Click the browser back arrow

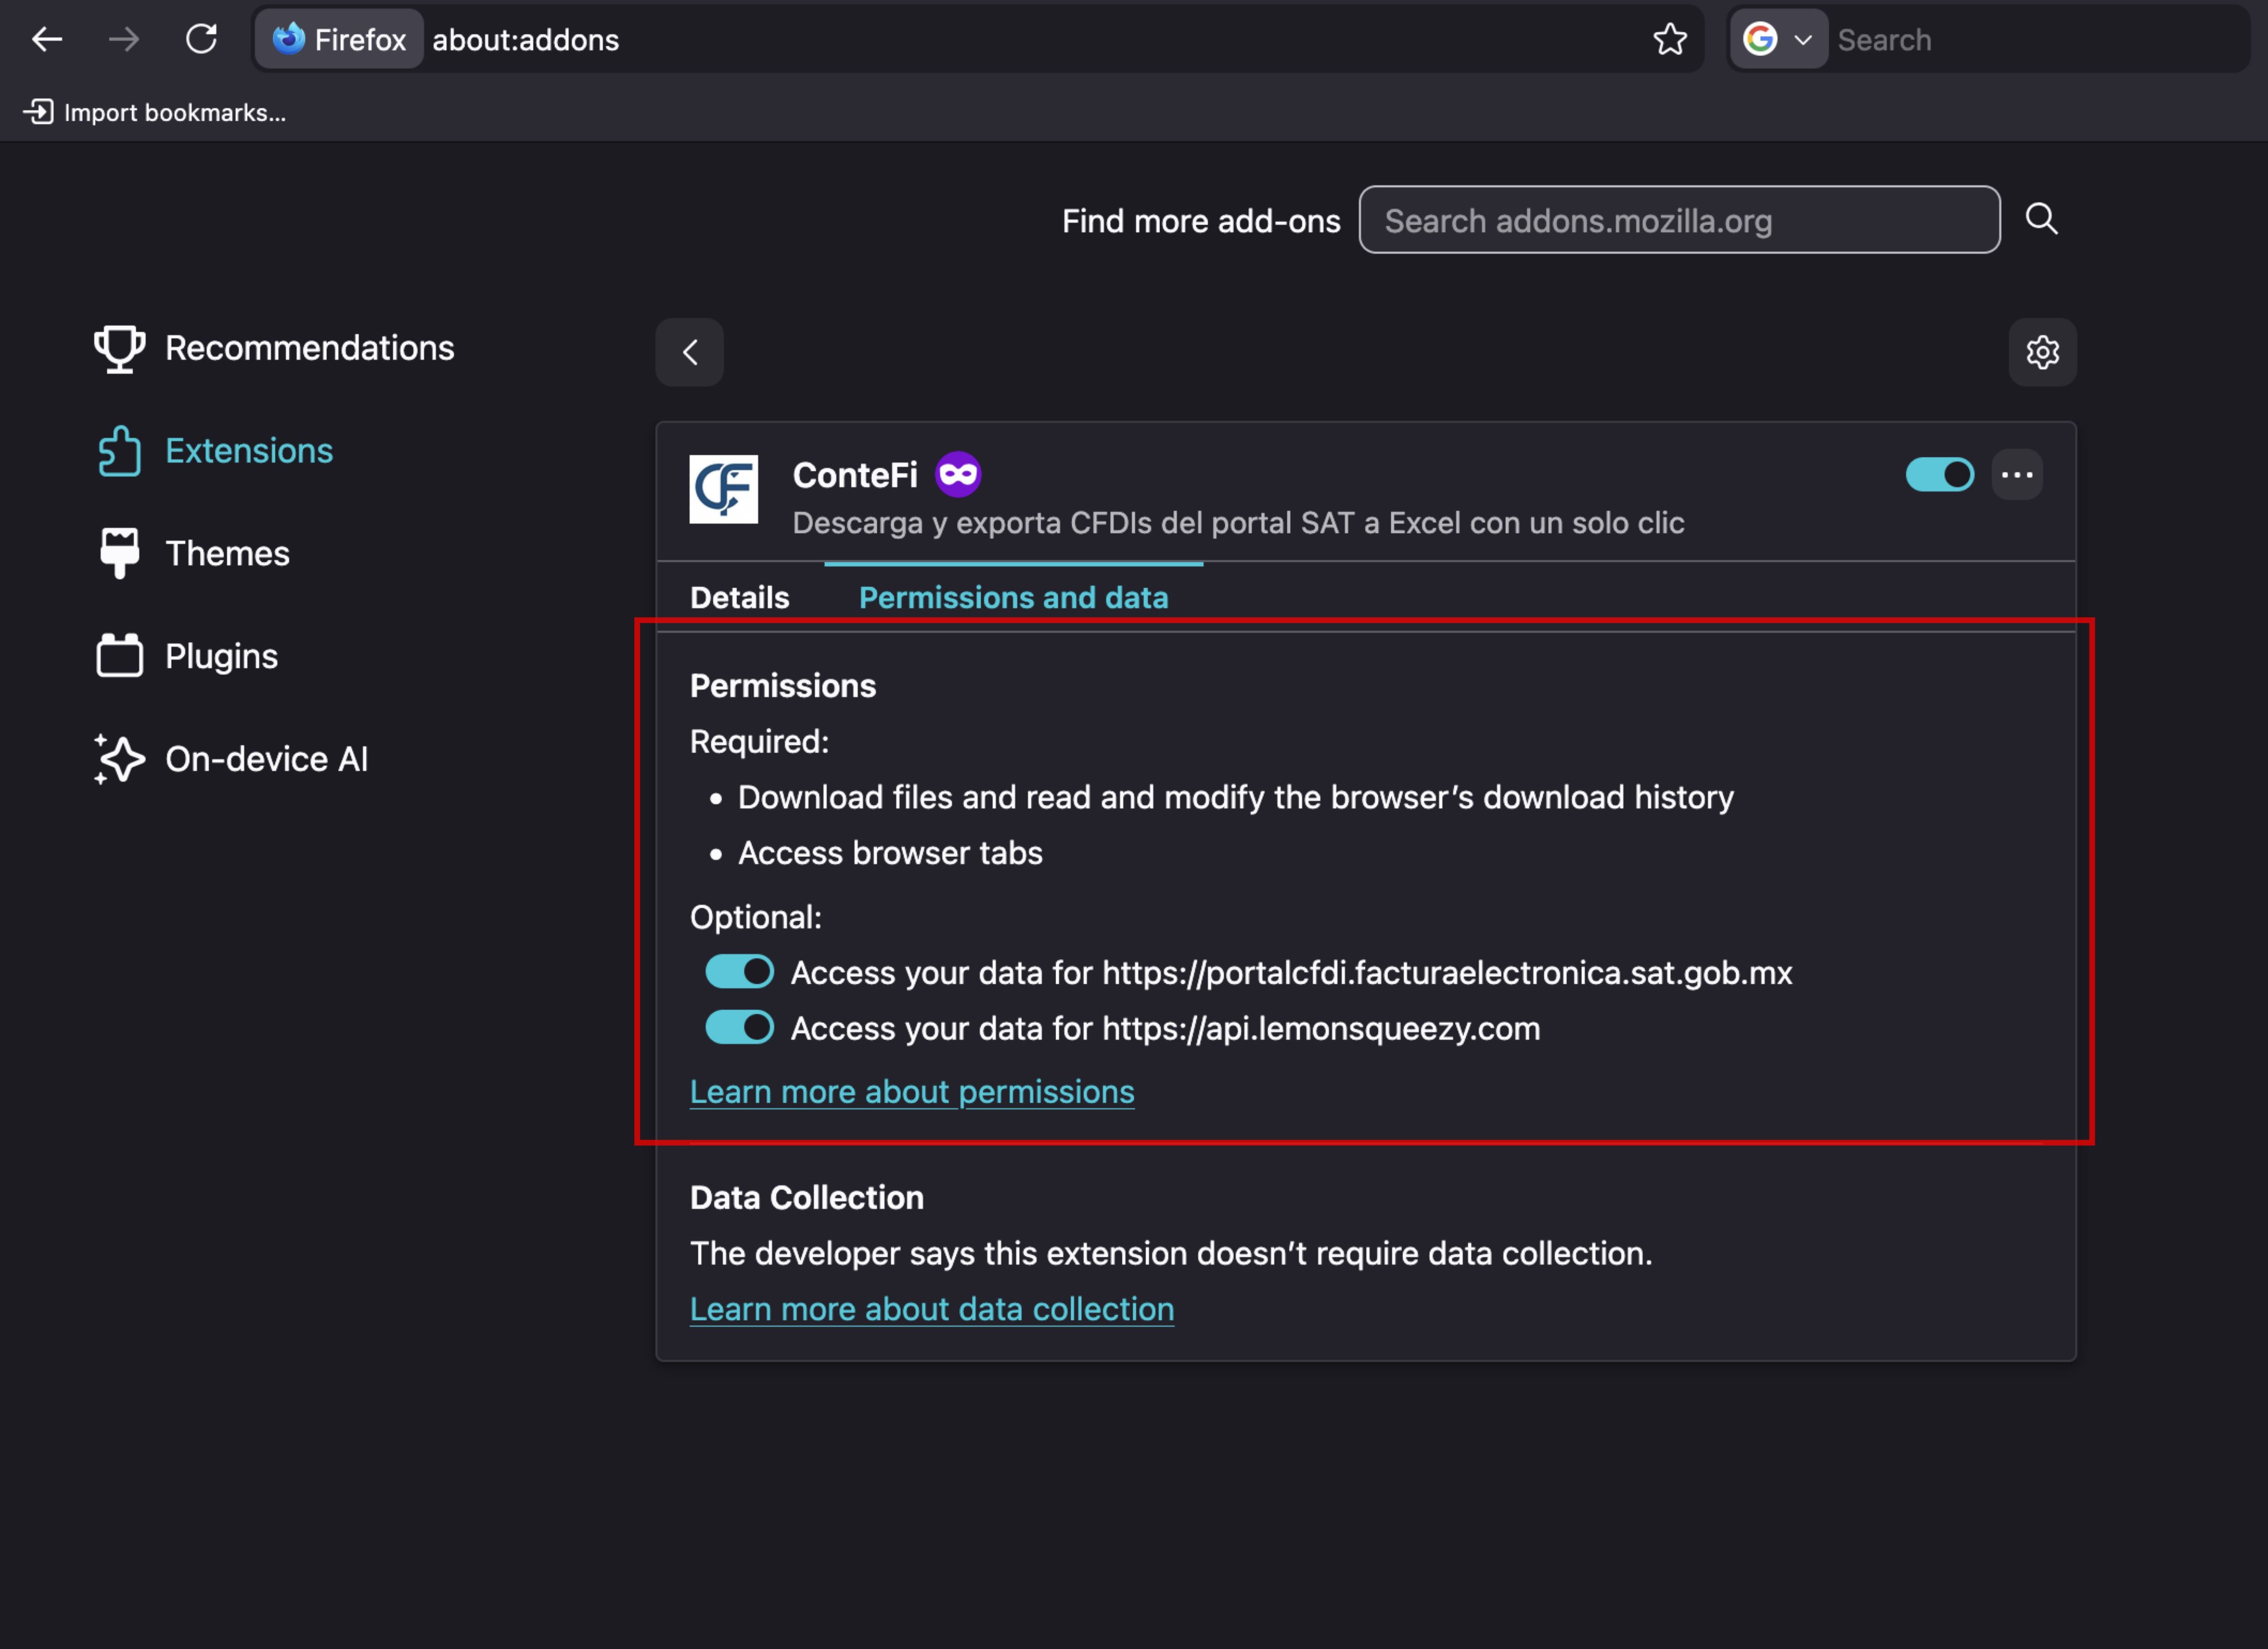(47, 40)
